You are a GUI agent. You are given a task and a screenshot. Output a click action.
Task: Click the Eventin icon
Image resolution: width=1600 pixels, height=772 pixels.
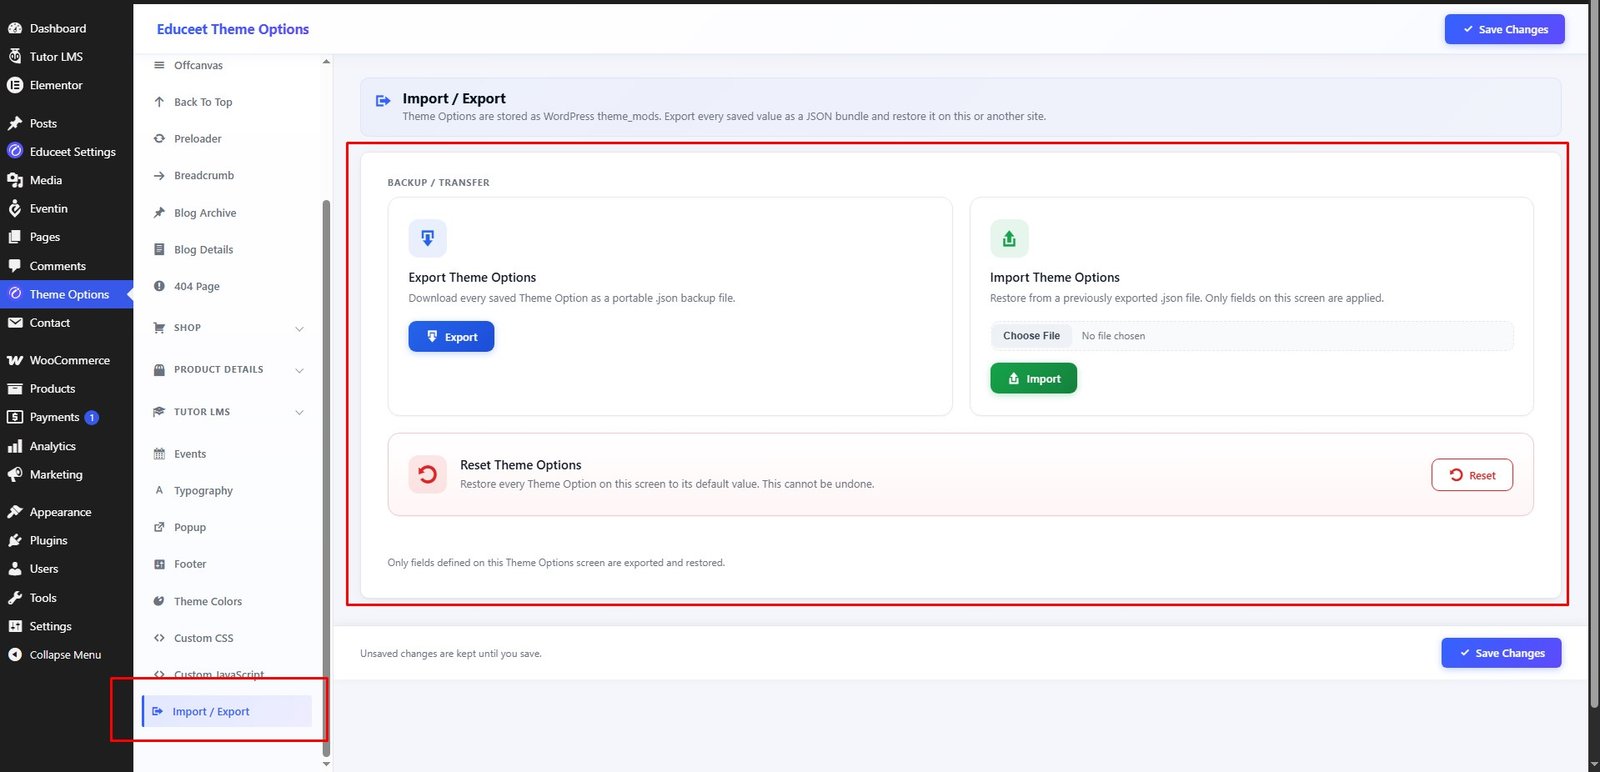15,208
